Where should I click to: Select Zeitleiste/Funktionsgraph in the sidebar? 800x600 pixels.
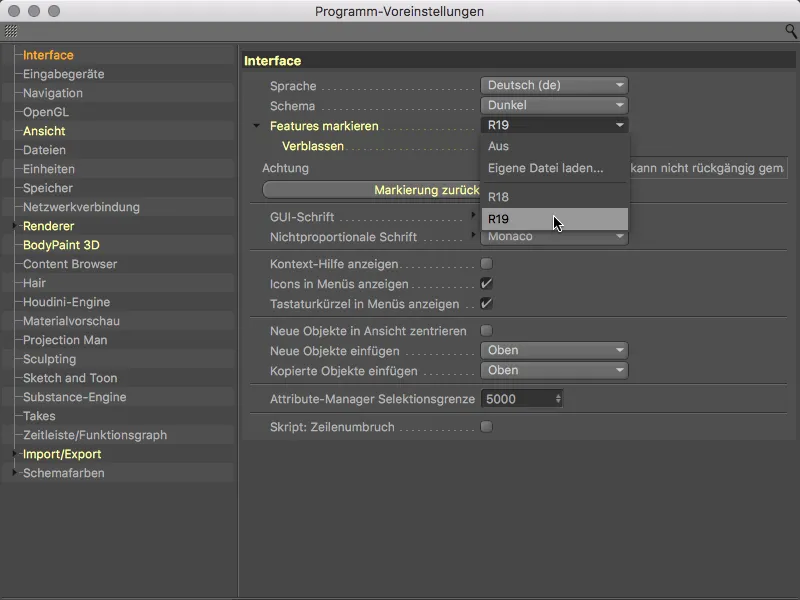point(95,435)
